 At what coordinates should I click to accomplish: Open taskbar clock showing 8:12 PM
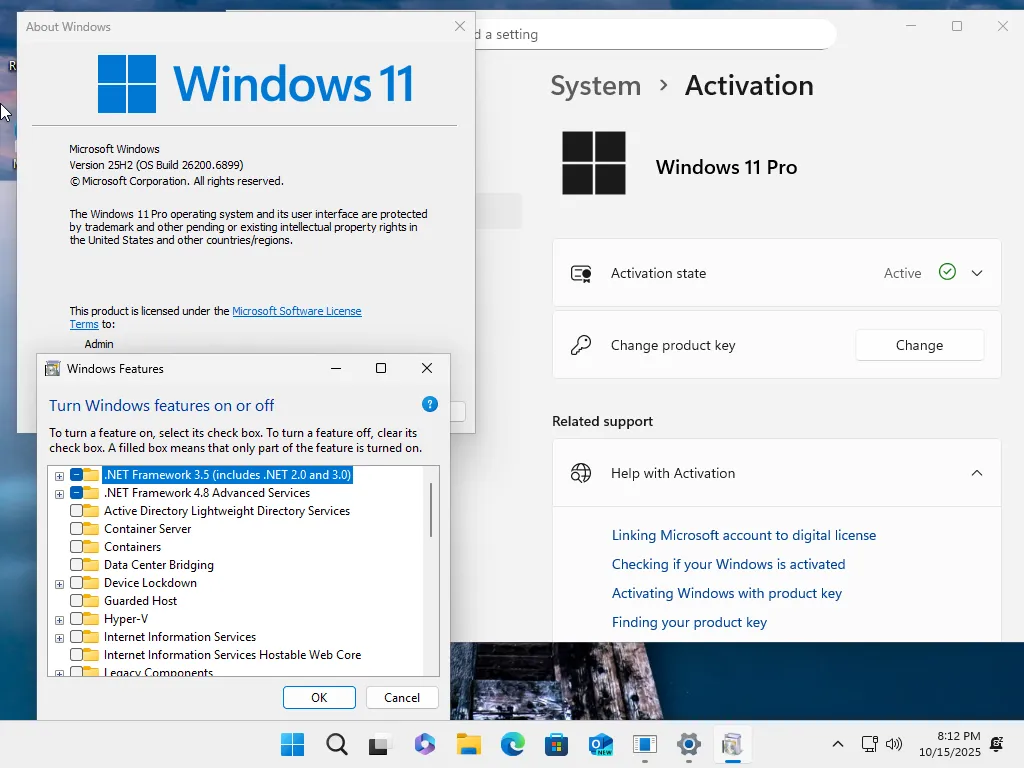coord(950,744)
